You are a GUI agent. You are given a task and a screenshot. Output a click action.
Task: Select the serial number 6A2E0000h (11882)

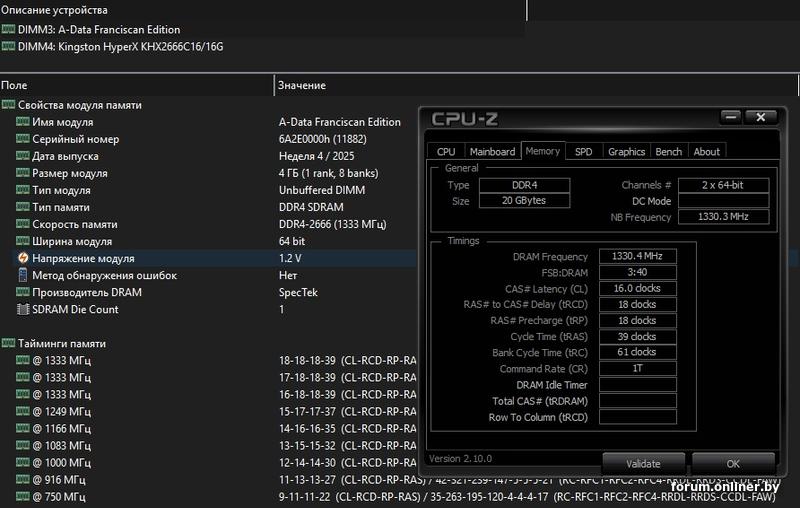322,139
